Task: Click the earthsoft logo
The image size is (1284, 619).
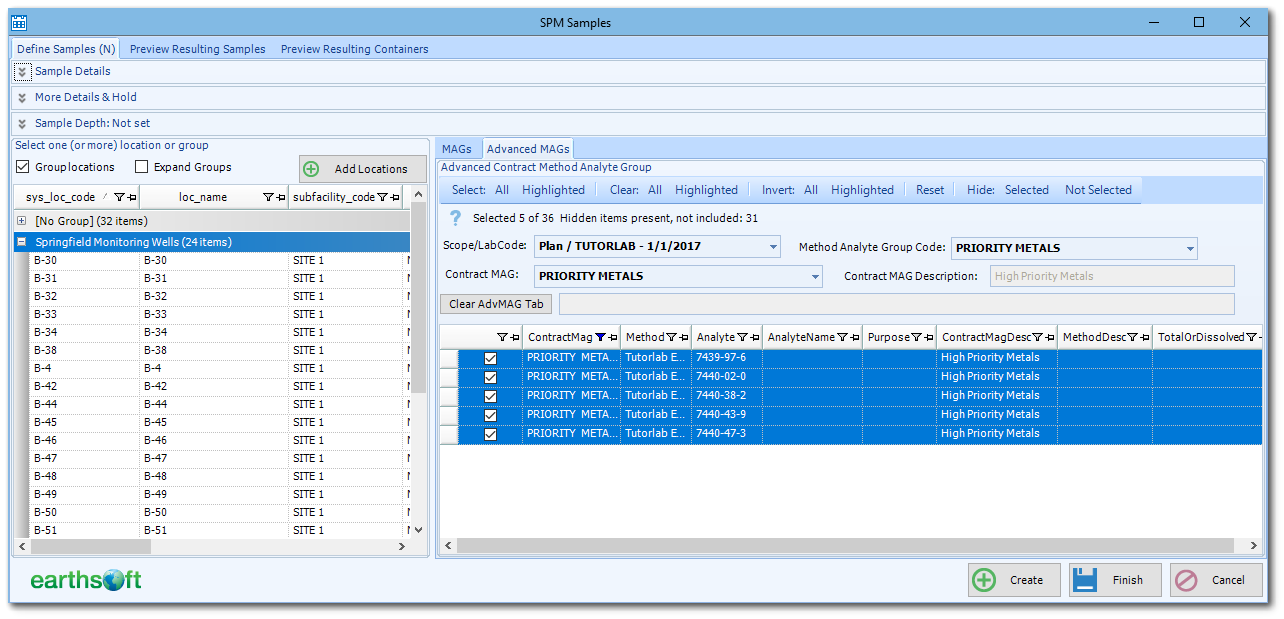Action: (x=85, y=580)
